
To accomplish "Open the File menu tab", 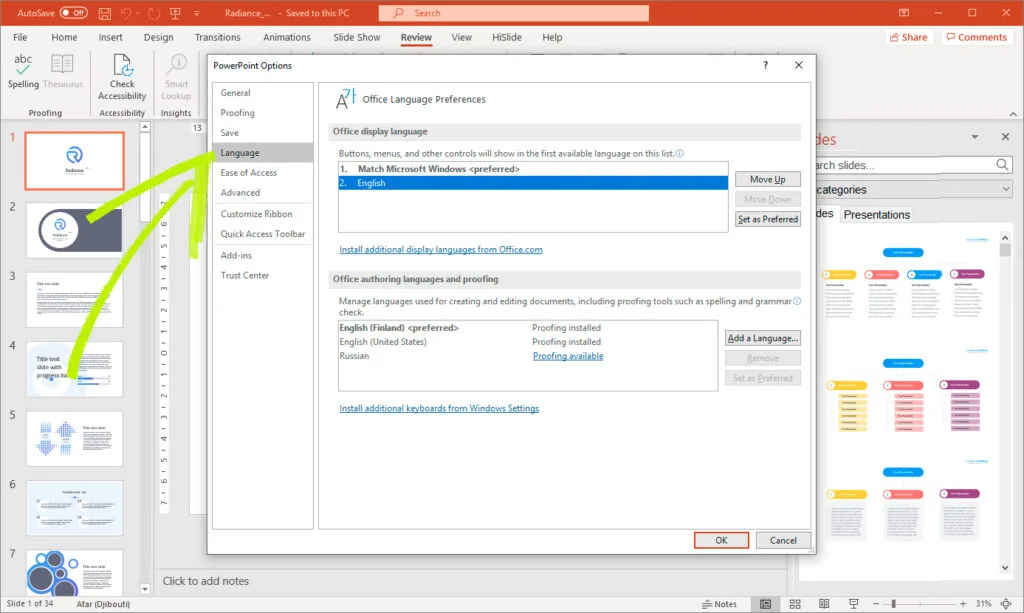I will click(x=20, y=37).
